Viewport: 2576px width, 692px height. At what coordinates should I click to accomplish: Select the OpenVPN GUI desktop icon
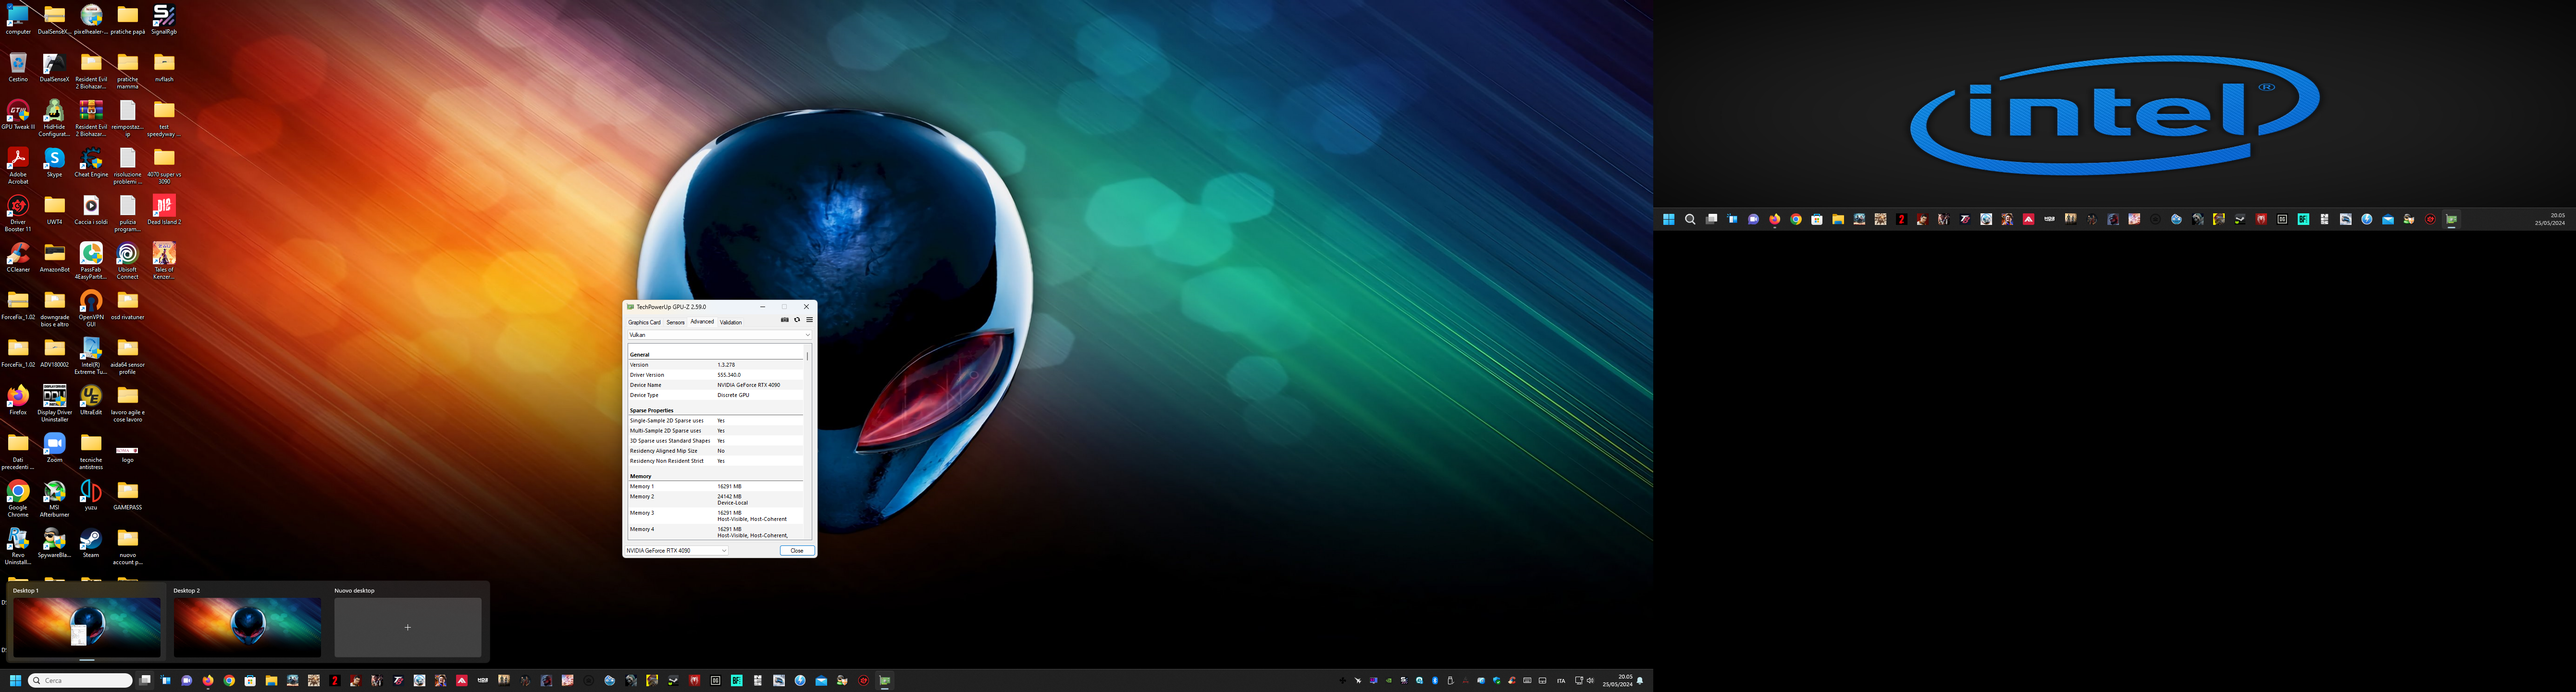tap(91, 309)
